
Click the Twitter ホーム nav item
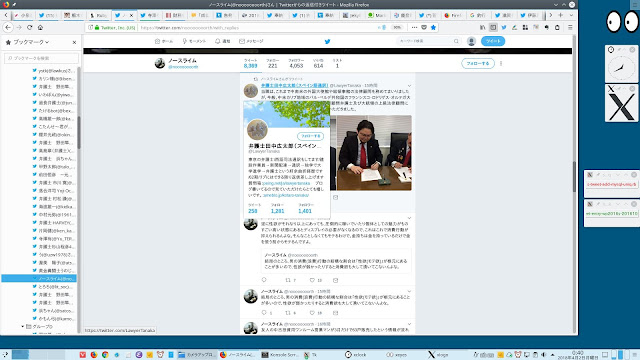pos(164,41)
